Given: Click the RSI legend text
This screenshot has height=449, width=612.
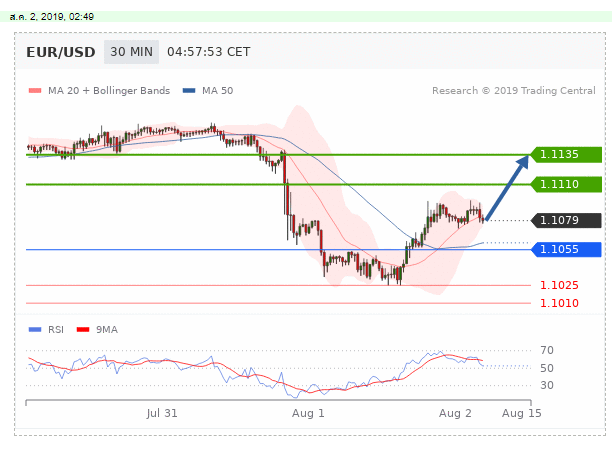Looking at the screenshot, I should tap(56, 330).
